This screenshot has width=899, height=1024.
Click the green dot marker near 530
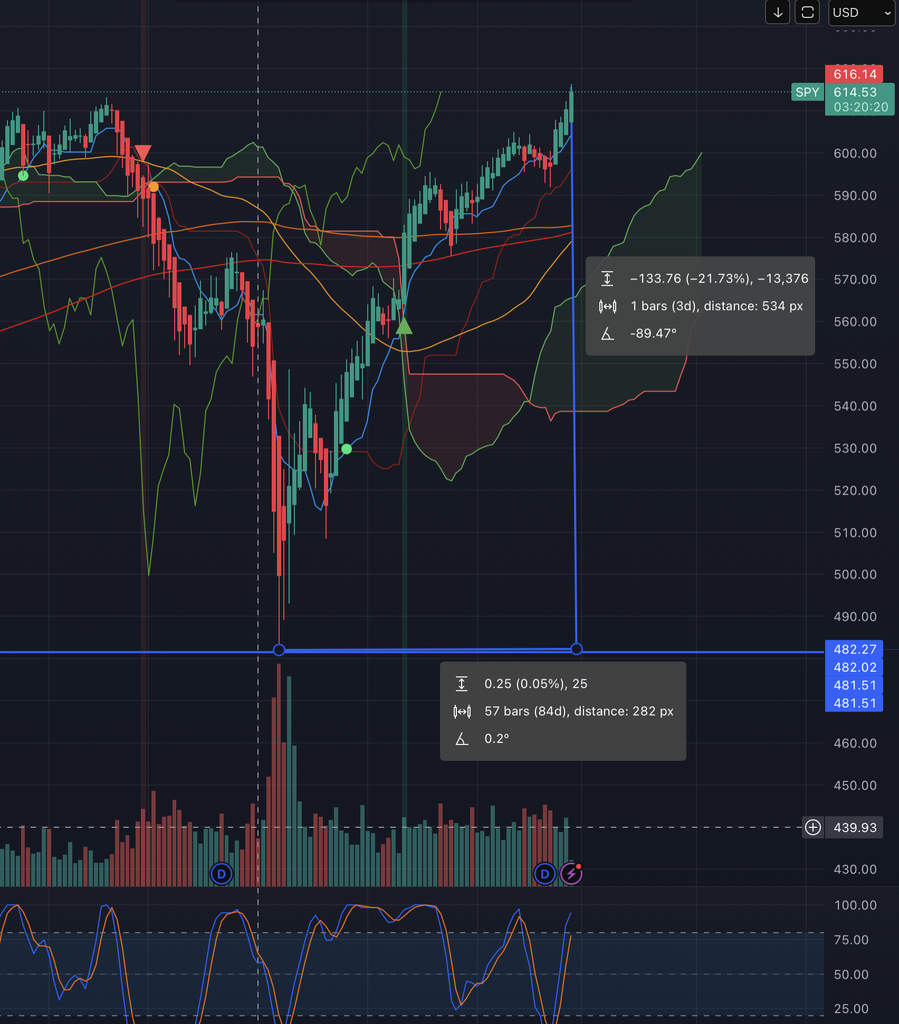(x=346, y=449)
